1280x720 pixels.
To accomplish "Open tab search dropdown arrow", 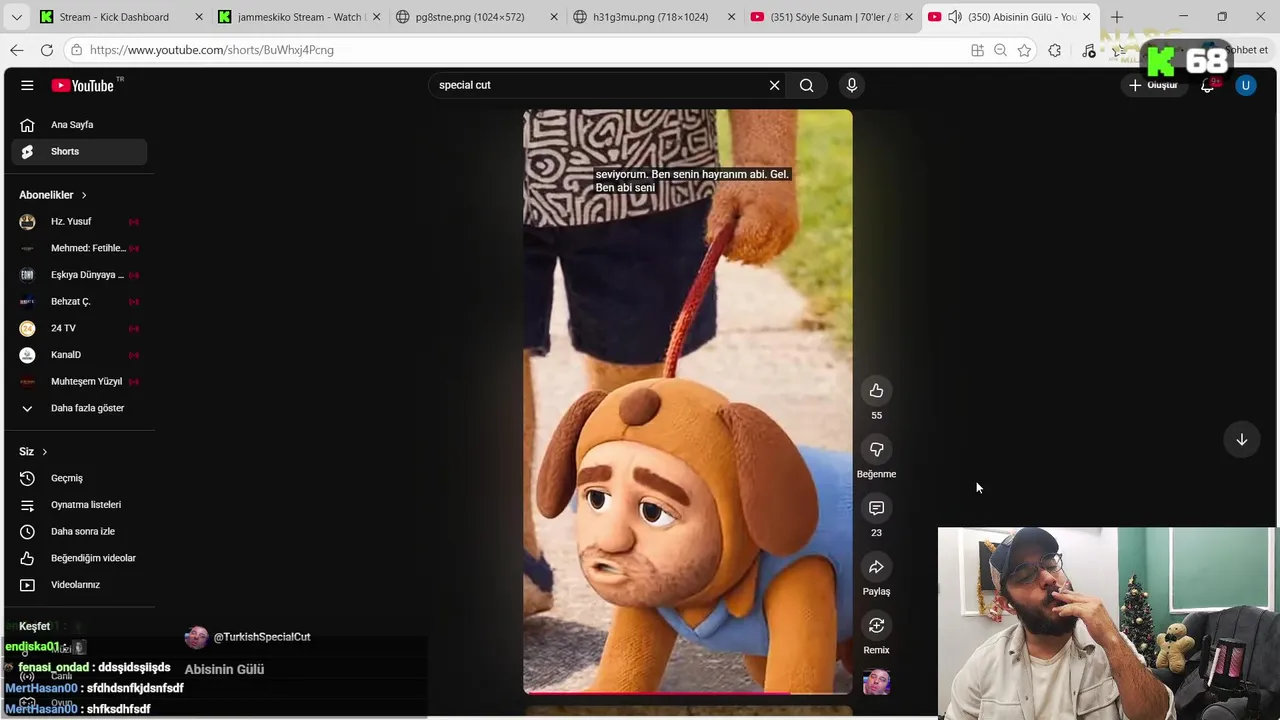I will 16,17.
